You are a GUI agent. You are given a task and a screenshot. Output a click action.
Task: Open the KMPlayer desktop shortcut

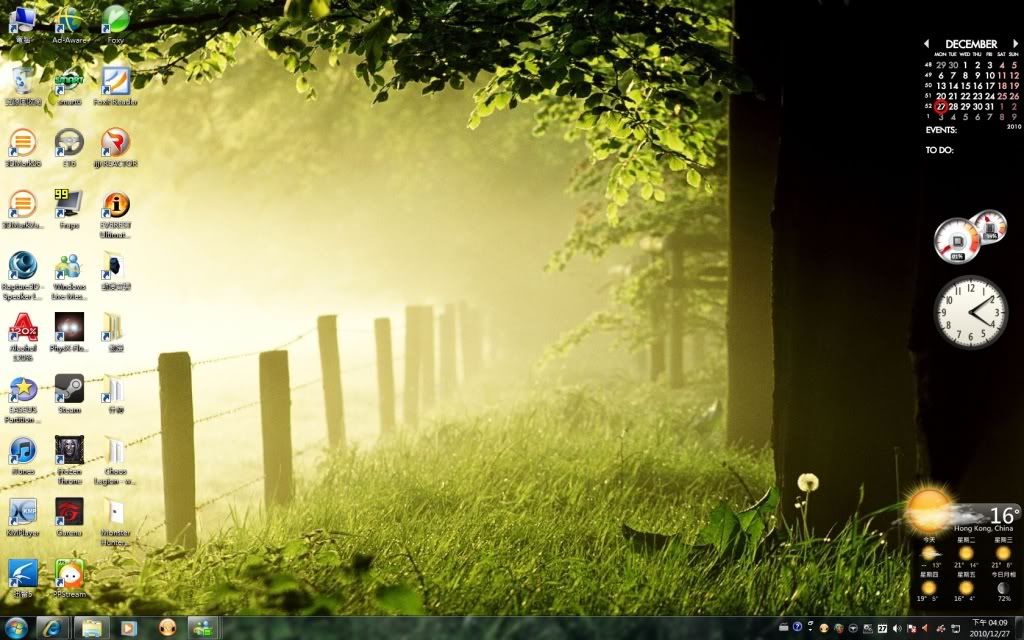click(x=22, y=512)
